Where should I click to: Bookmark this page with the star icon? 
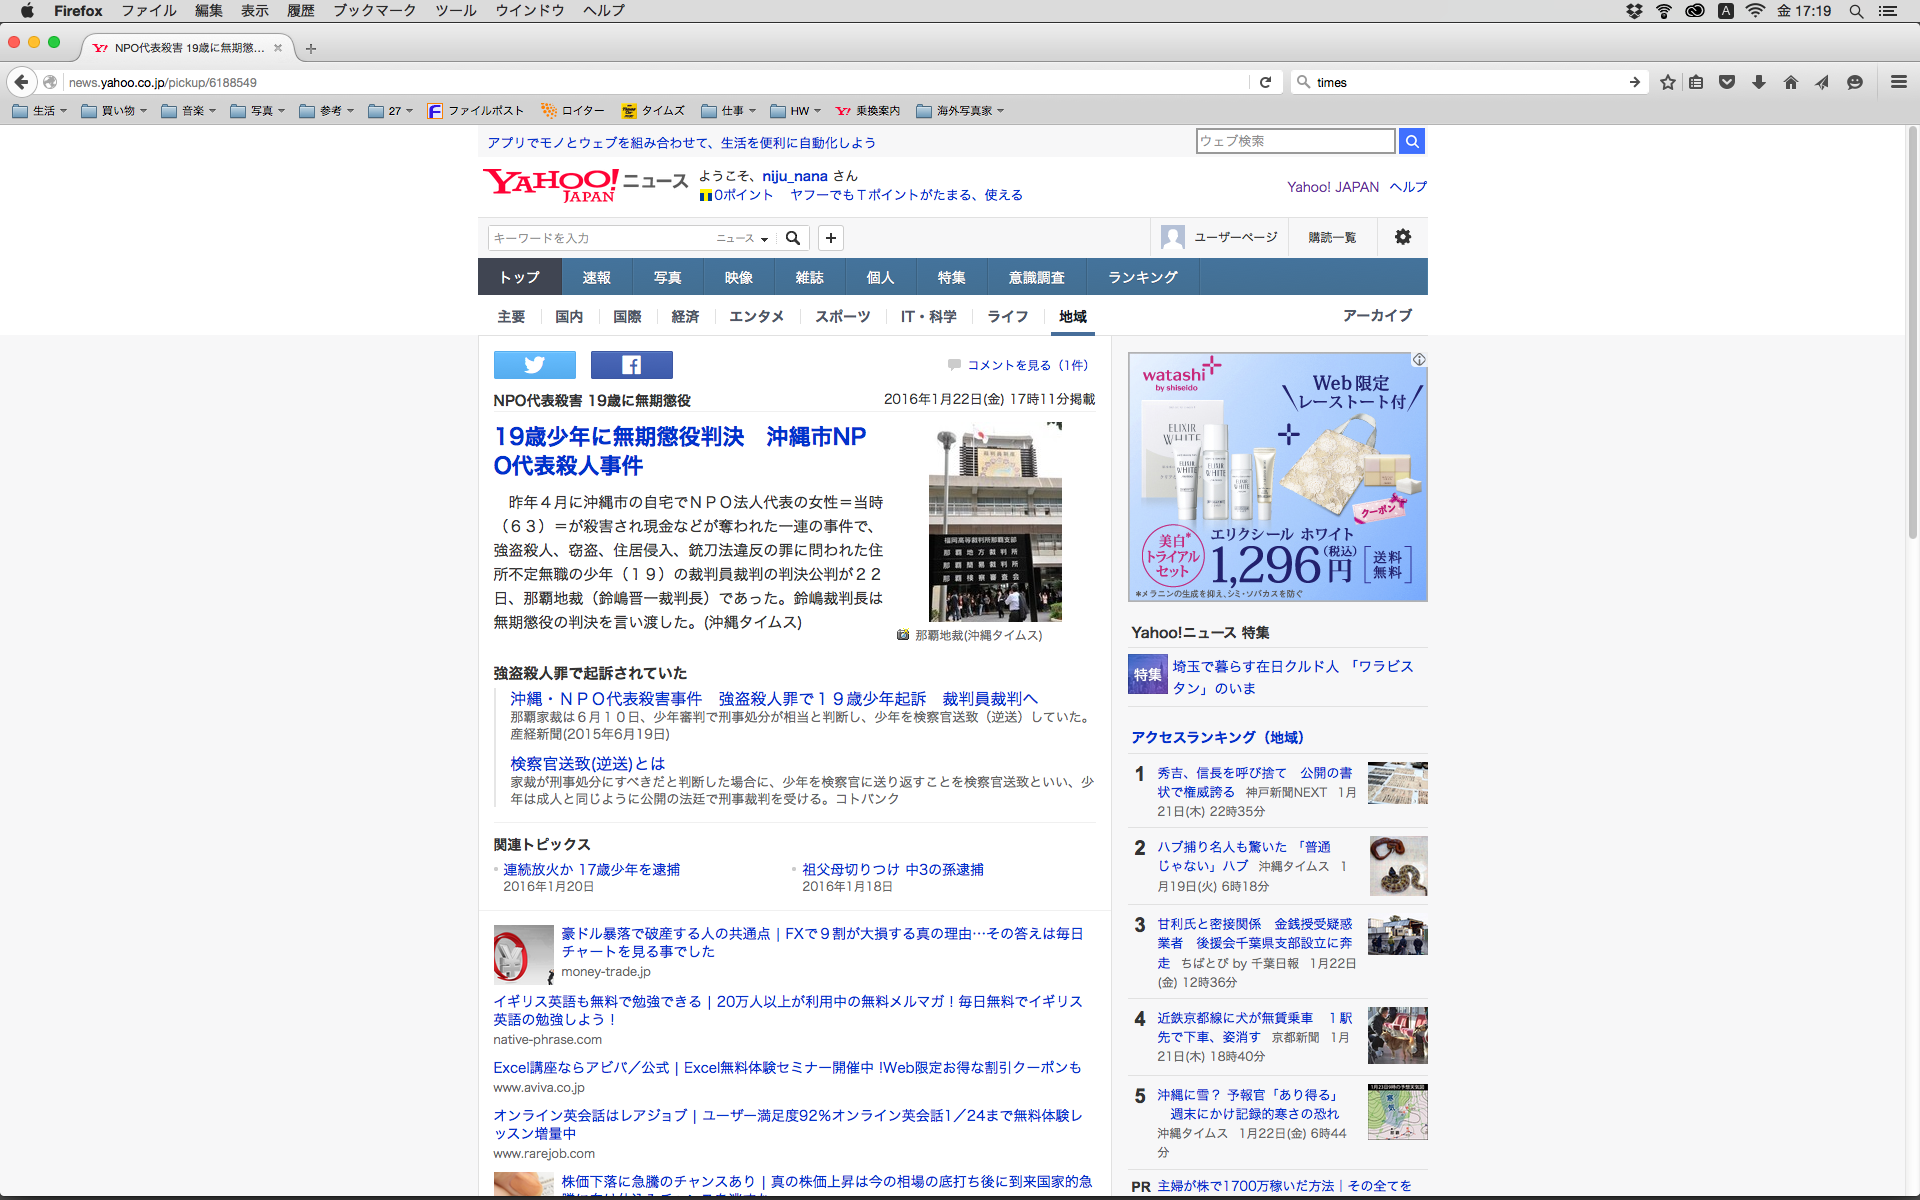[x=1667, y=82]
